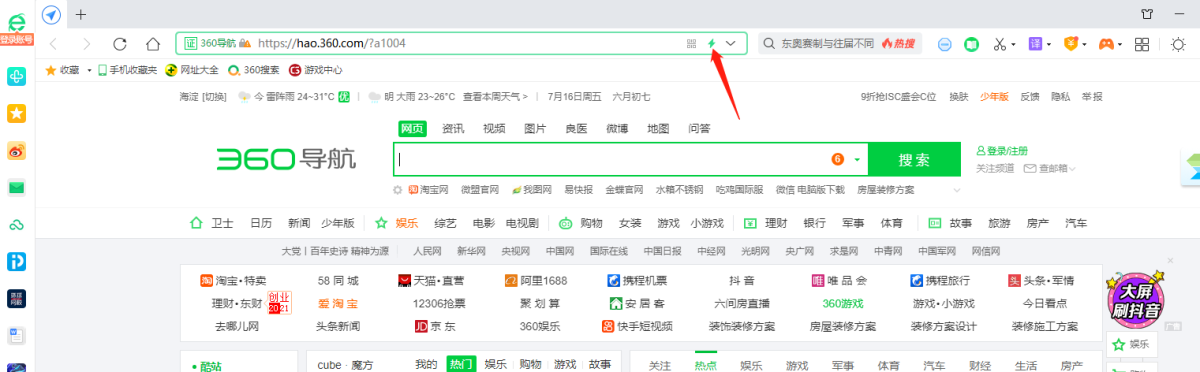Click 换肤 to change skin
Viewport: 1200px width, 372px height.
tap(958, 97)
